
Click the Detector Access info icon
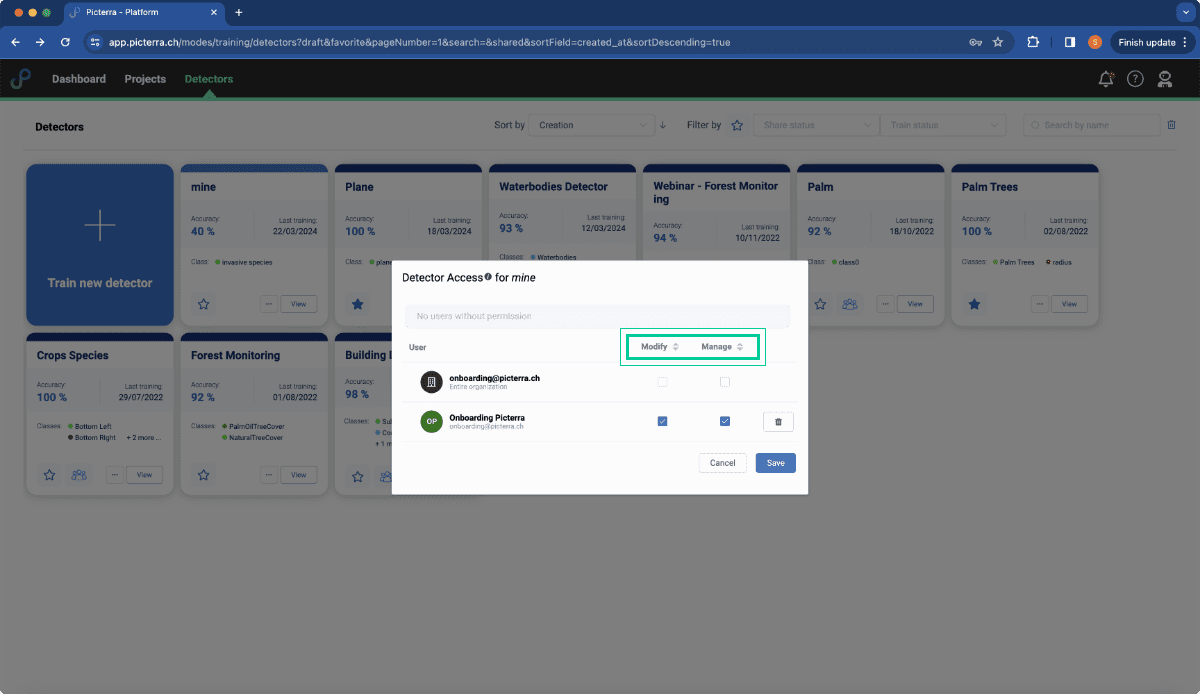click(x=488, y=276)
